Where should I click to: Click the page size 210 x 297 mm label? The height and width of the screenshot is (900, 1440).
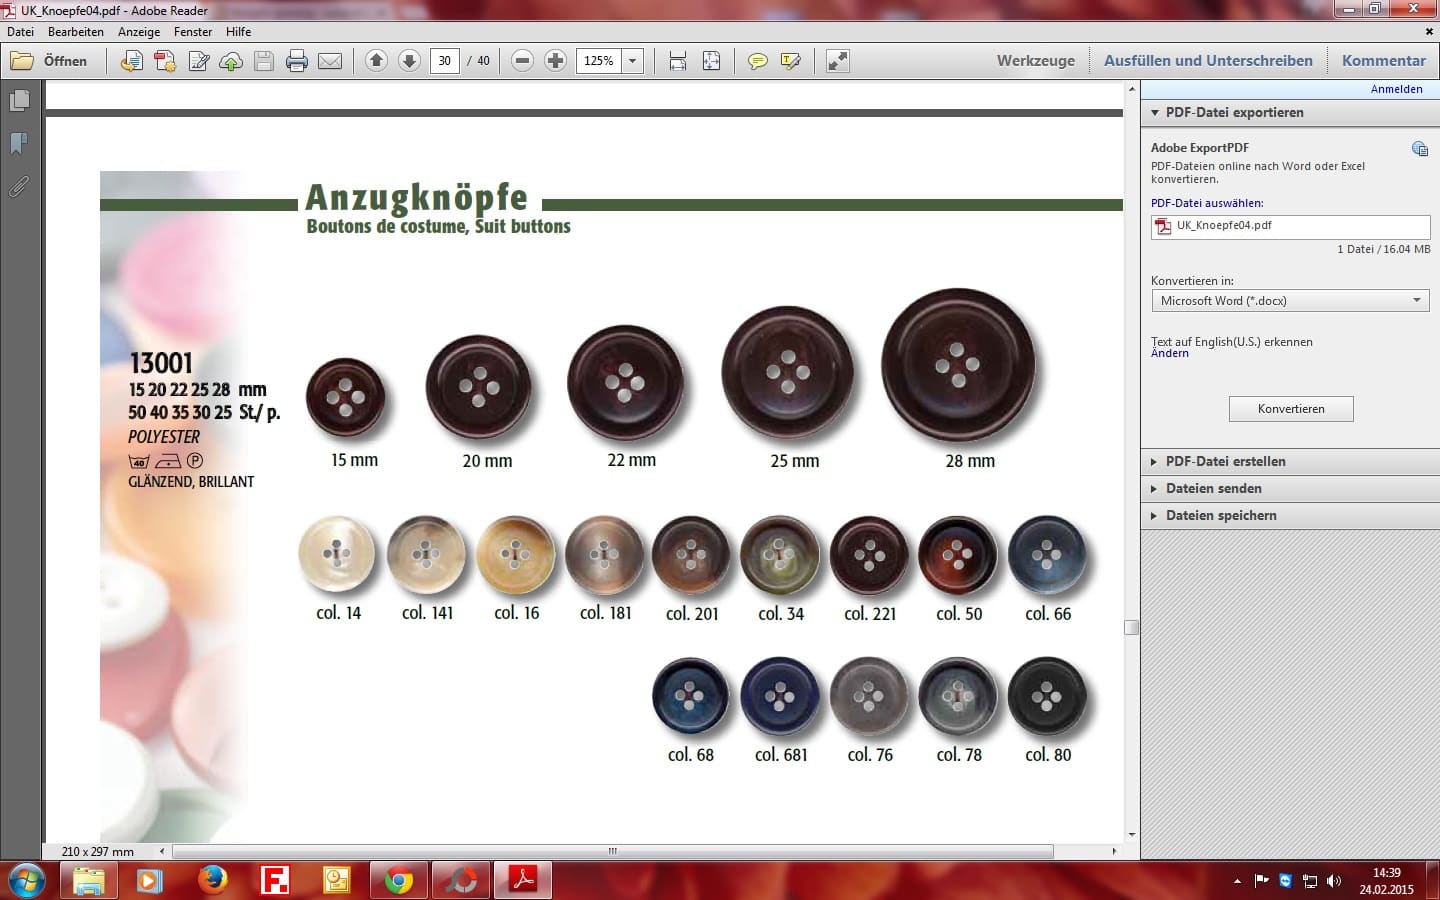point(98,852)
